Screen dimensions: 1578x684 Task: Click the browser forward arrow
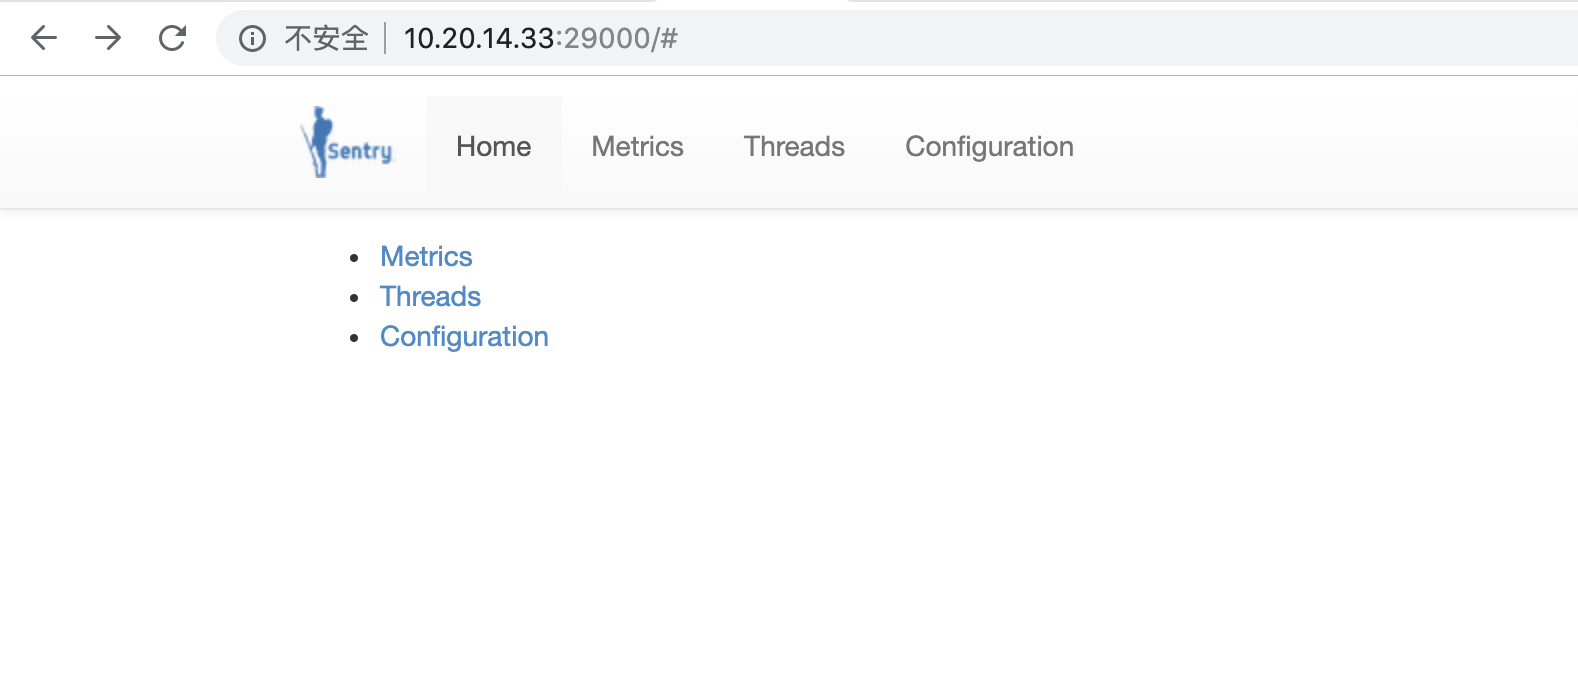108,38
